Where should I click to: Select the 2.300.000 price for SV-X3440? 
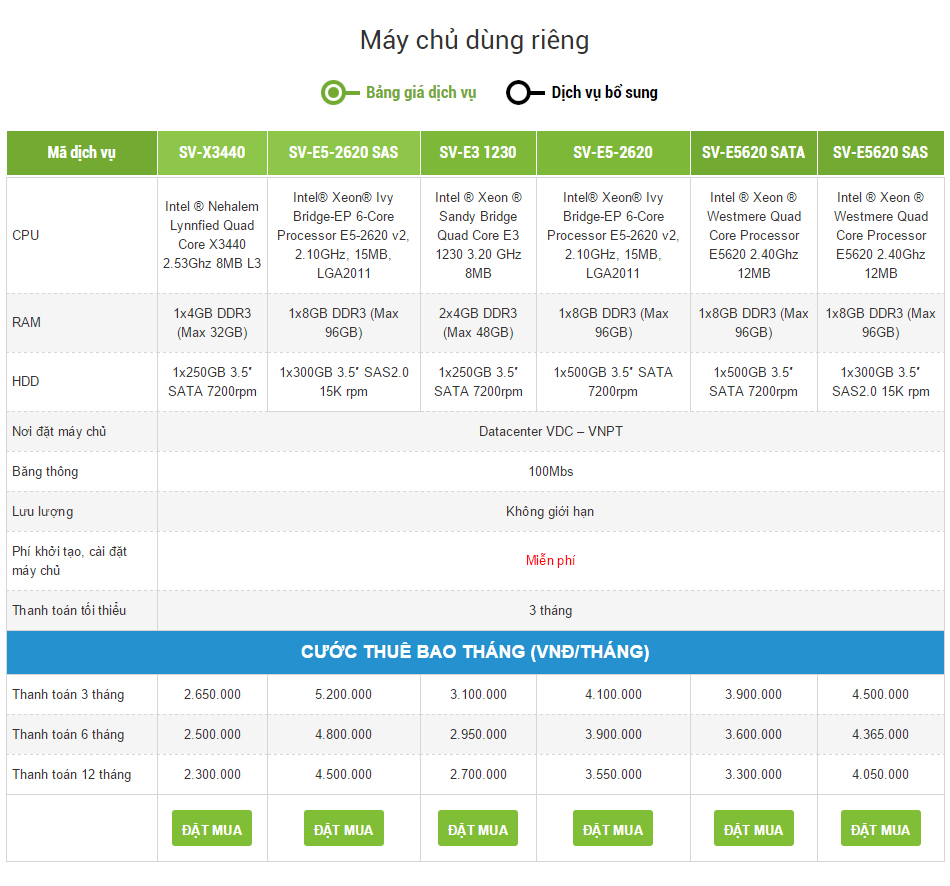click(x=212, y=774)
